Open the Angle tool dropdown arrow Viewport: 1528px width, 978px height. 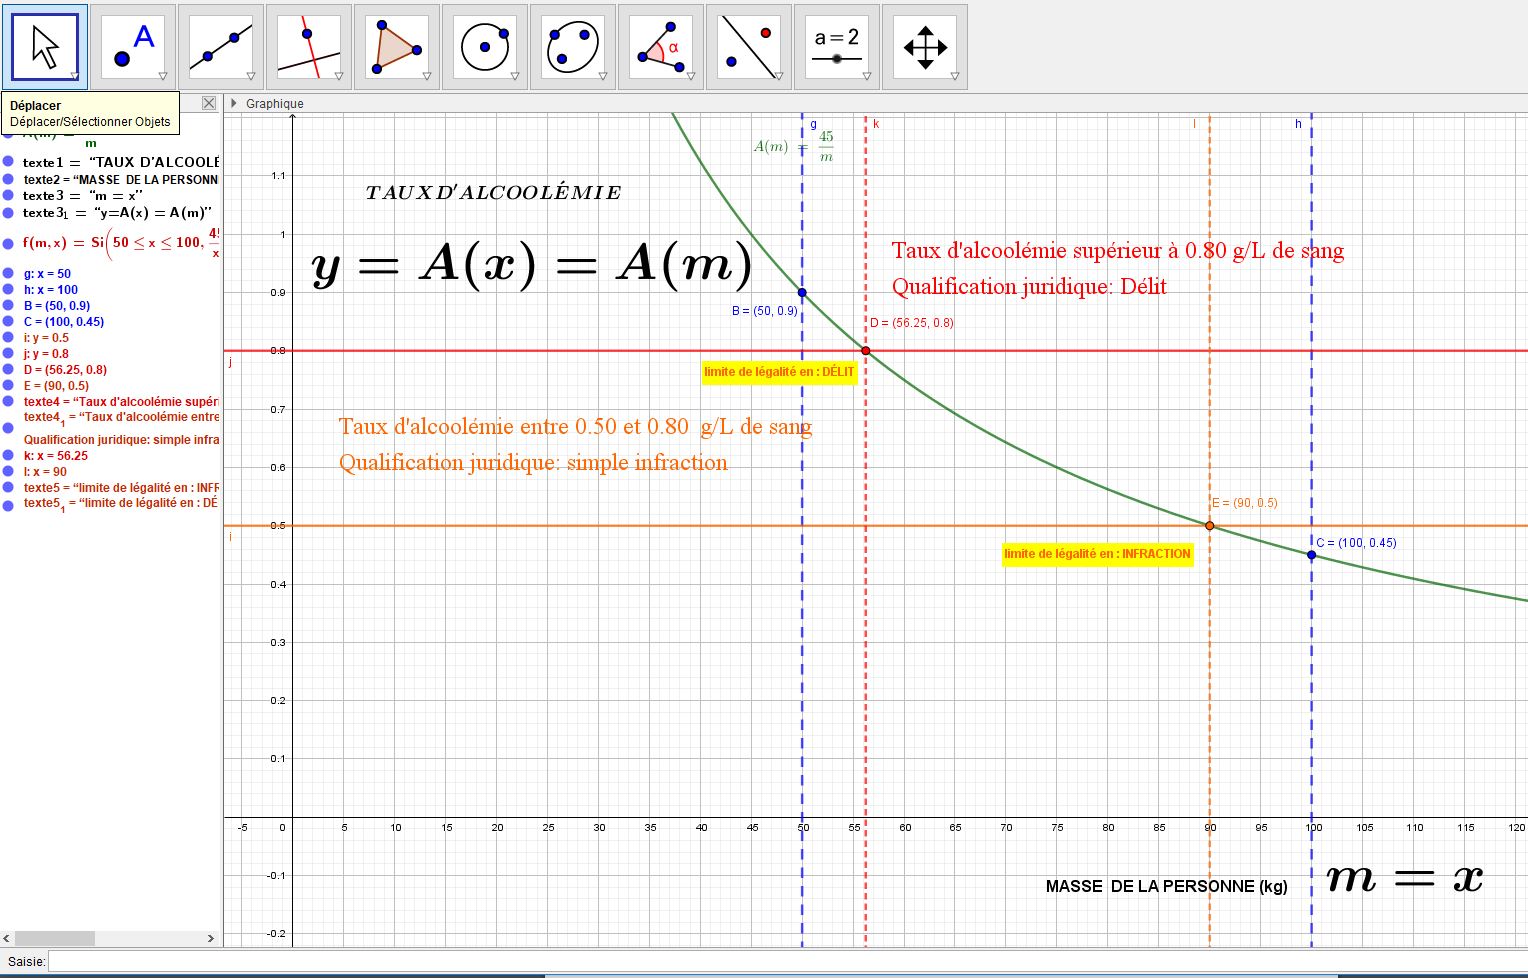tap(691, 76)
